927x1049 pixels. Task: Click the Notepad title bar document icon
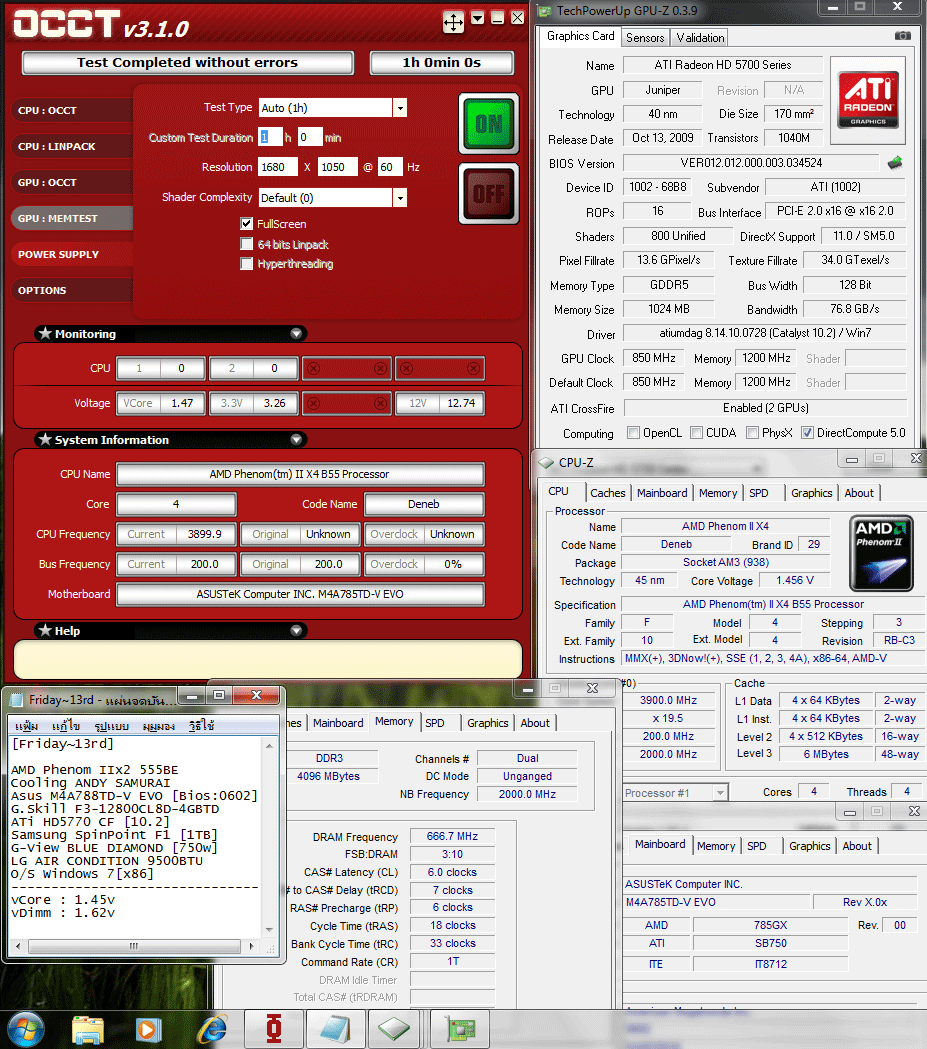point(17,700)
